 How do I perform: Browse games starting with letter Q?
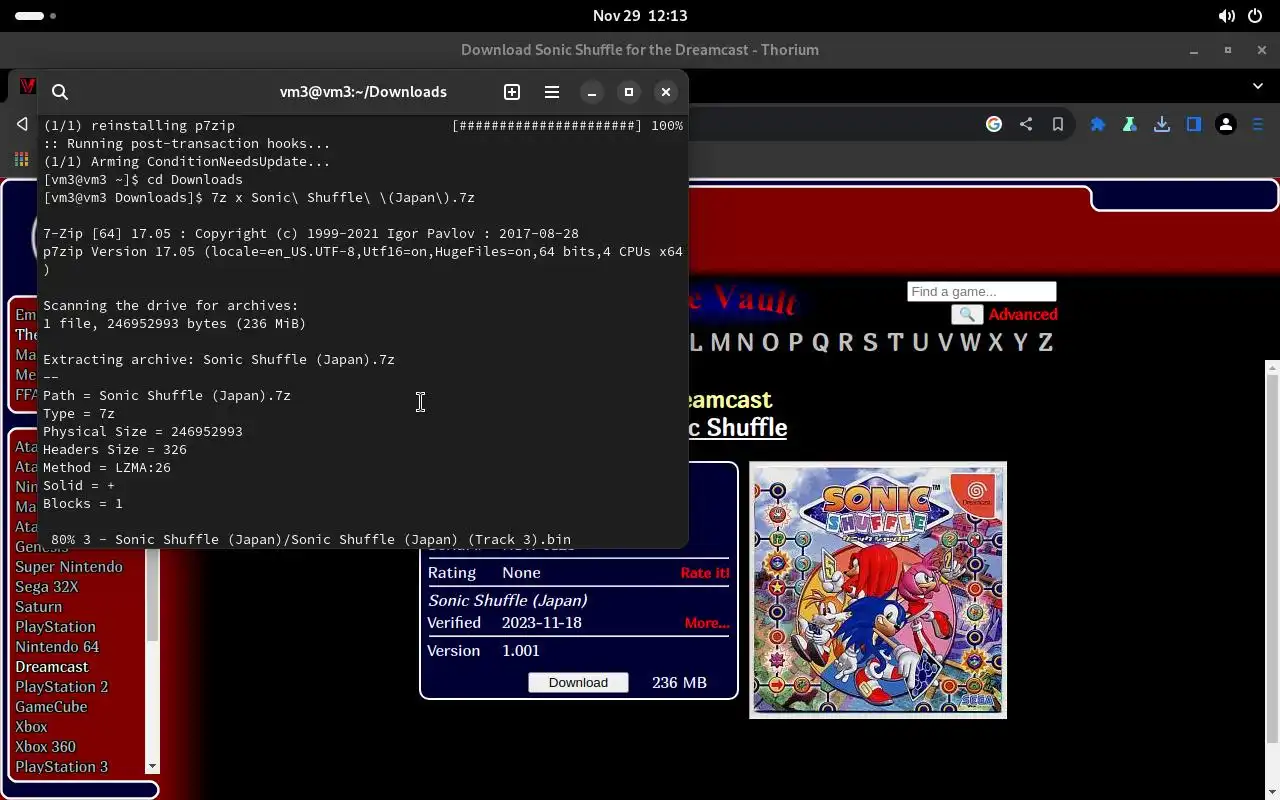coord(820,343)
